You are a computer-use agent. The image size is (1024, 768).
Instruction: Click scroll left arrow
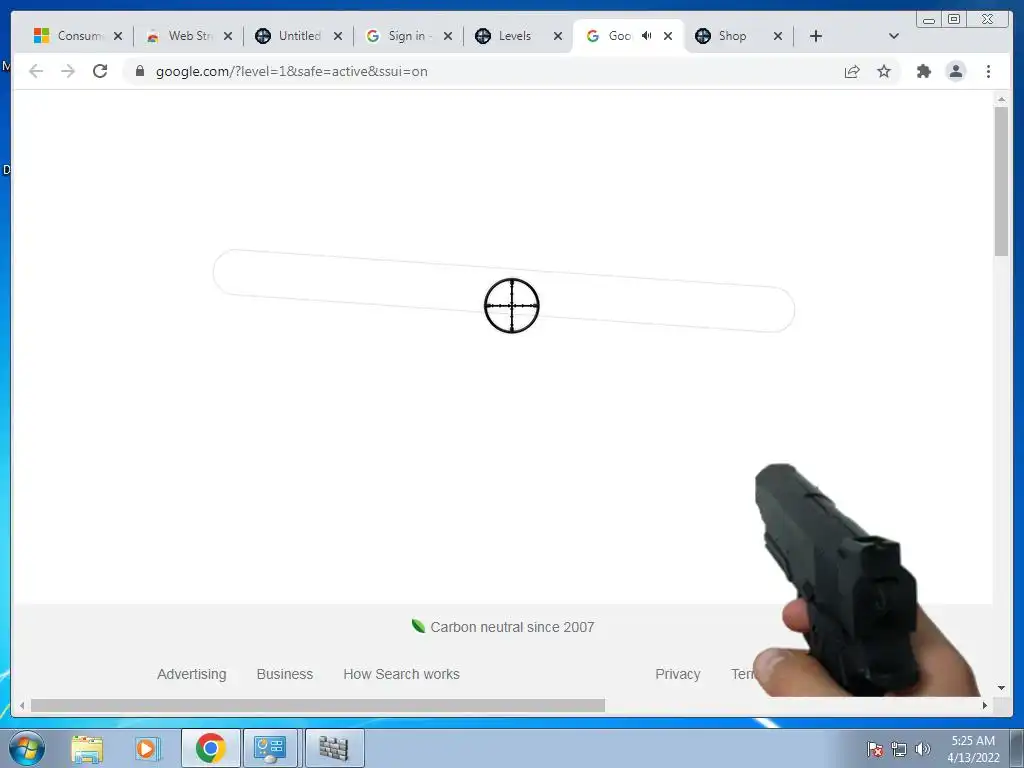point(22,705)
